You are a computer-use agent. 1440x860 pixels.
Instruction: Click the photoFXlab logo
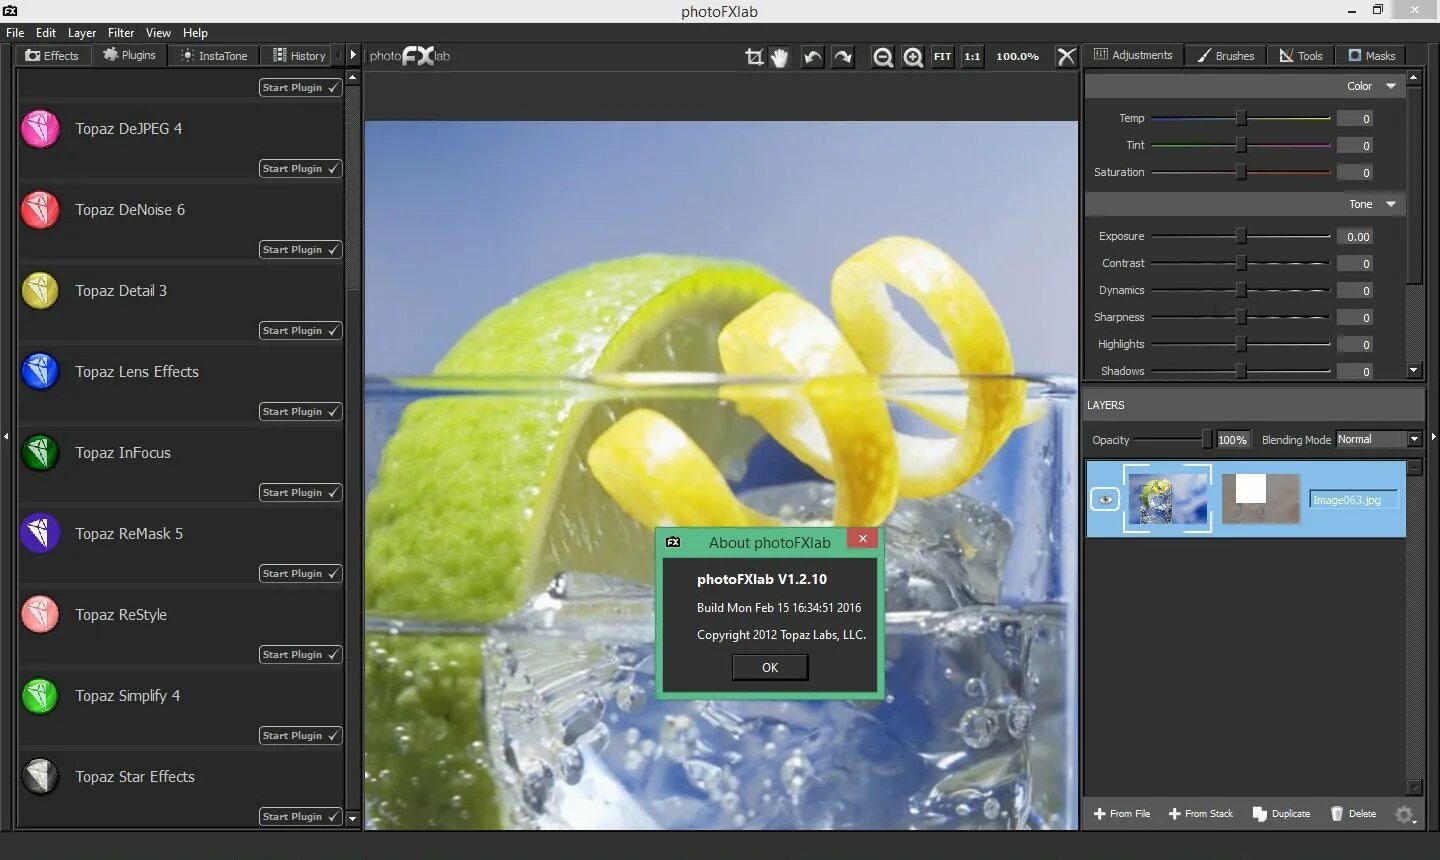tap(410, 56)
